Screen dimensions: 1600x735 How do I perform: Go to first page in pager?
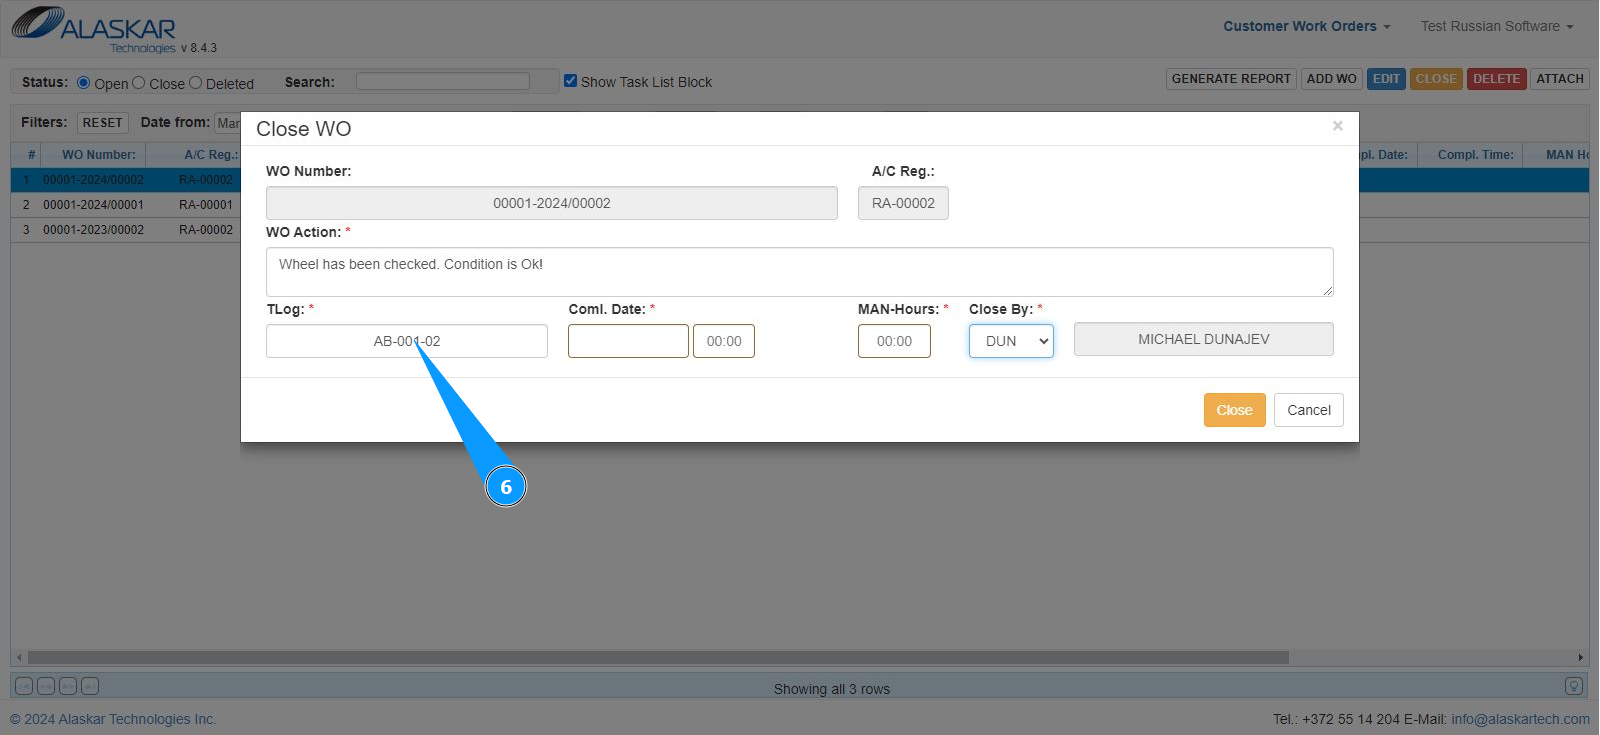pyautogui.click(x=24, y=686)
